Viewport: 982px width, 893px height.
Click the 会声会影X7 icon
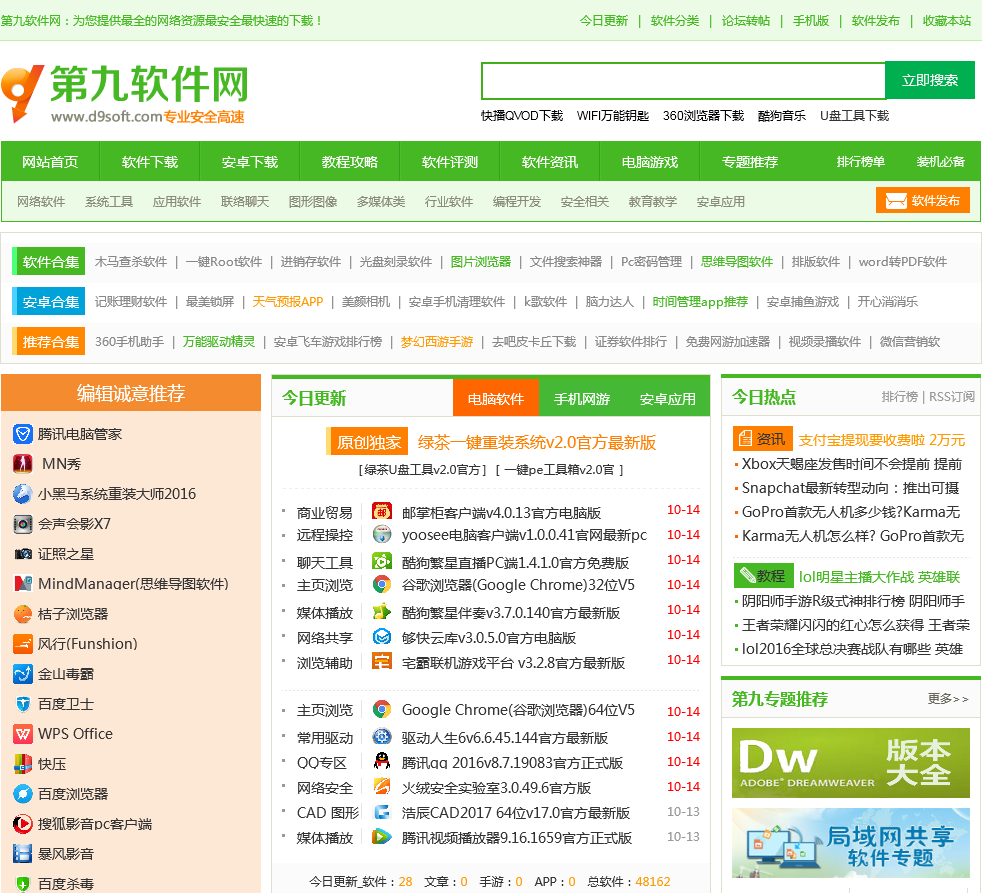[23, 524]
